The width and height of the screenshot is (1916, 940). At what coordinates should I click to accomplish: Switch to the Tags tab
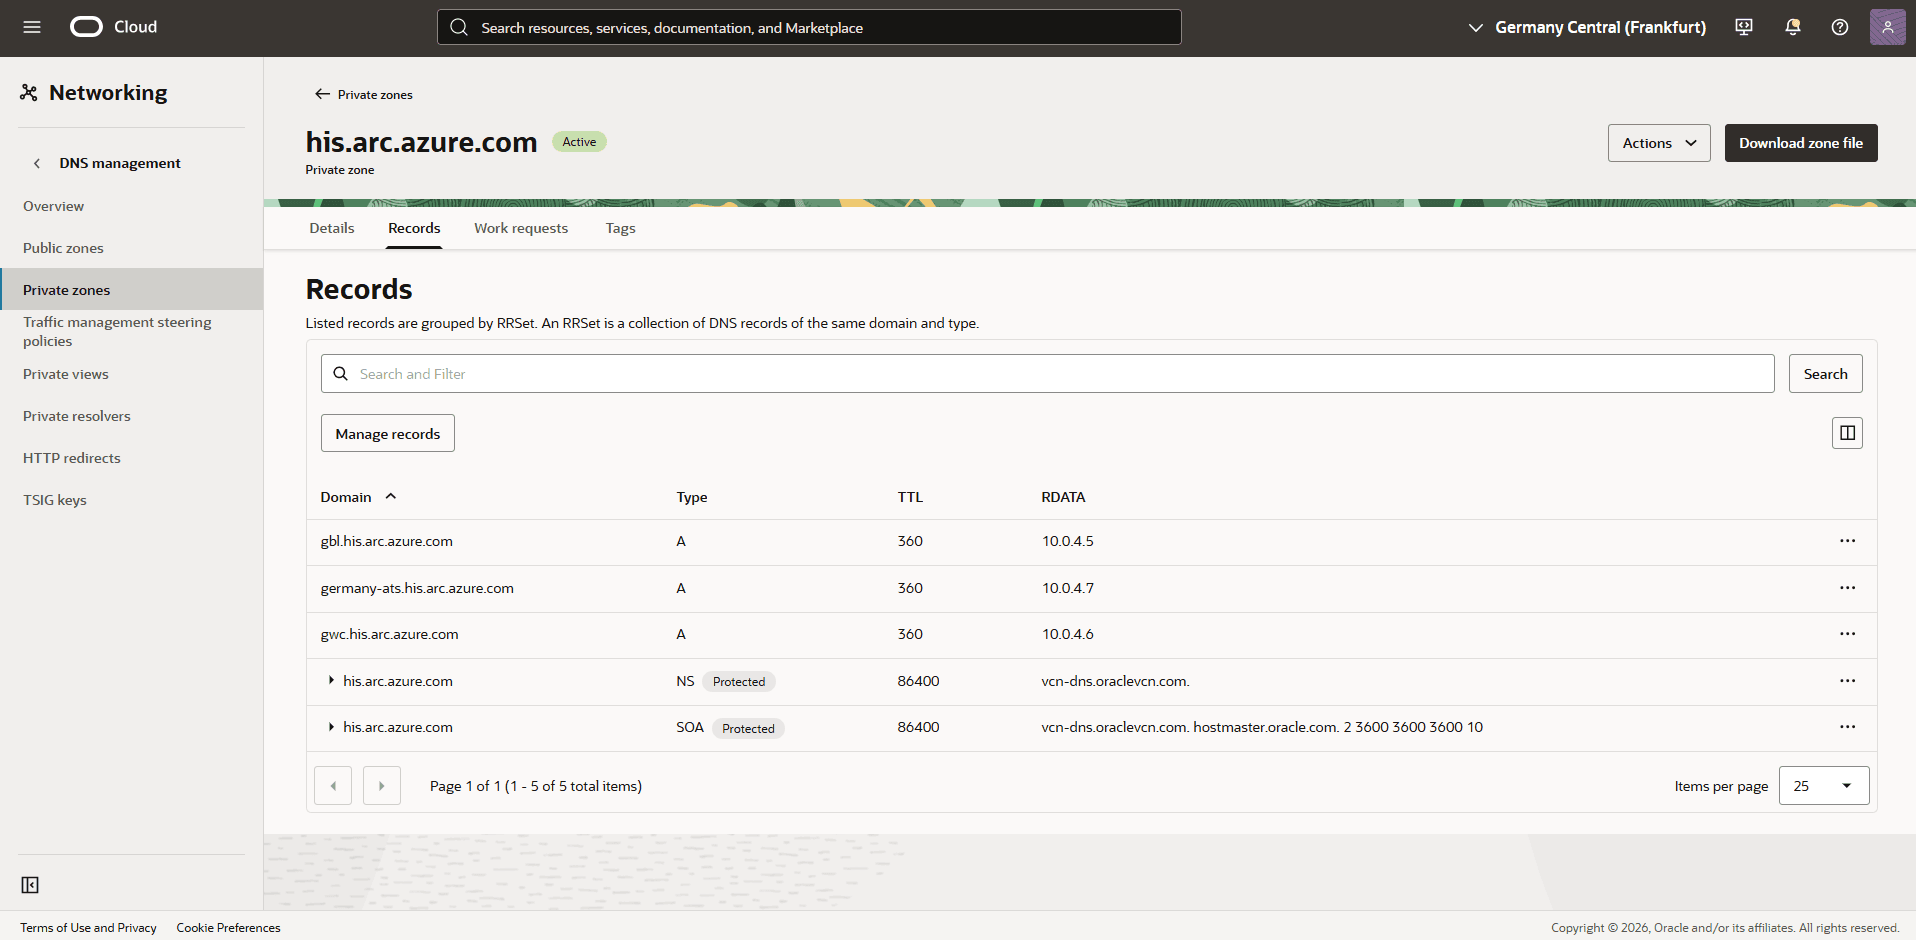620,228
